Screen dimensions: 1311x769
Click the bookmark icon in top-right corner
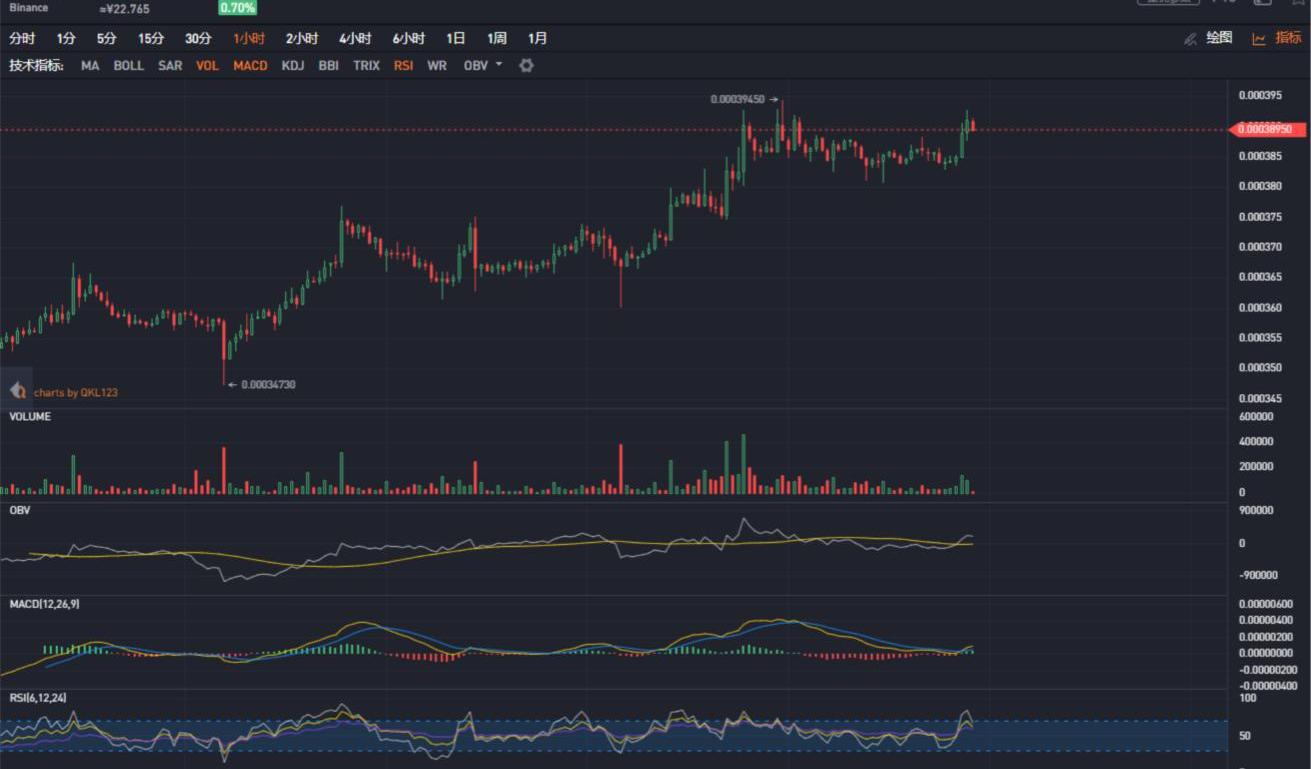click(x=1299, y=3)
